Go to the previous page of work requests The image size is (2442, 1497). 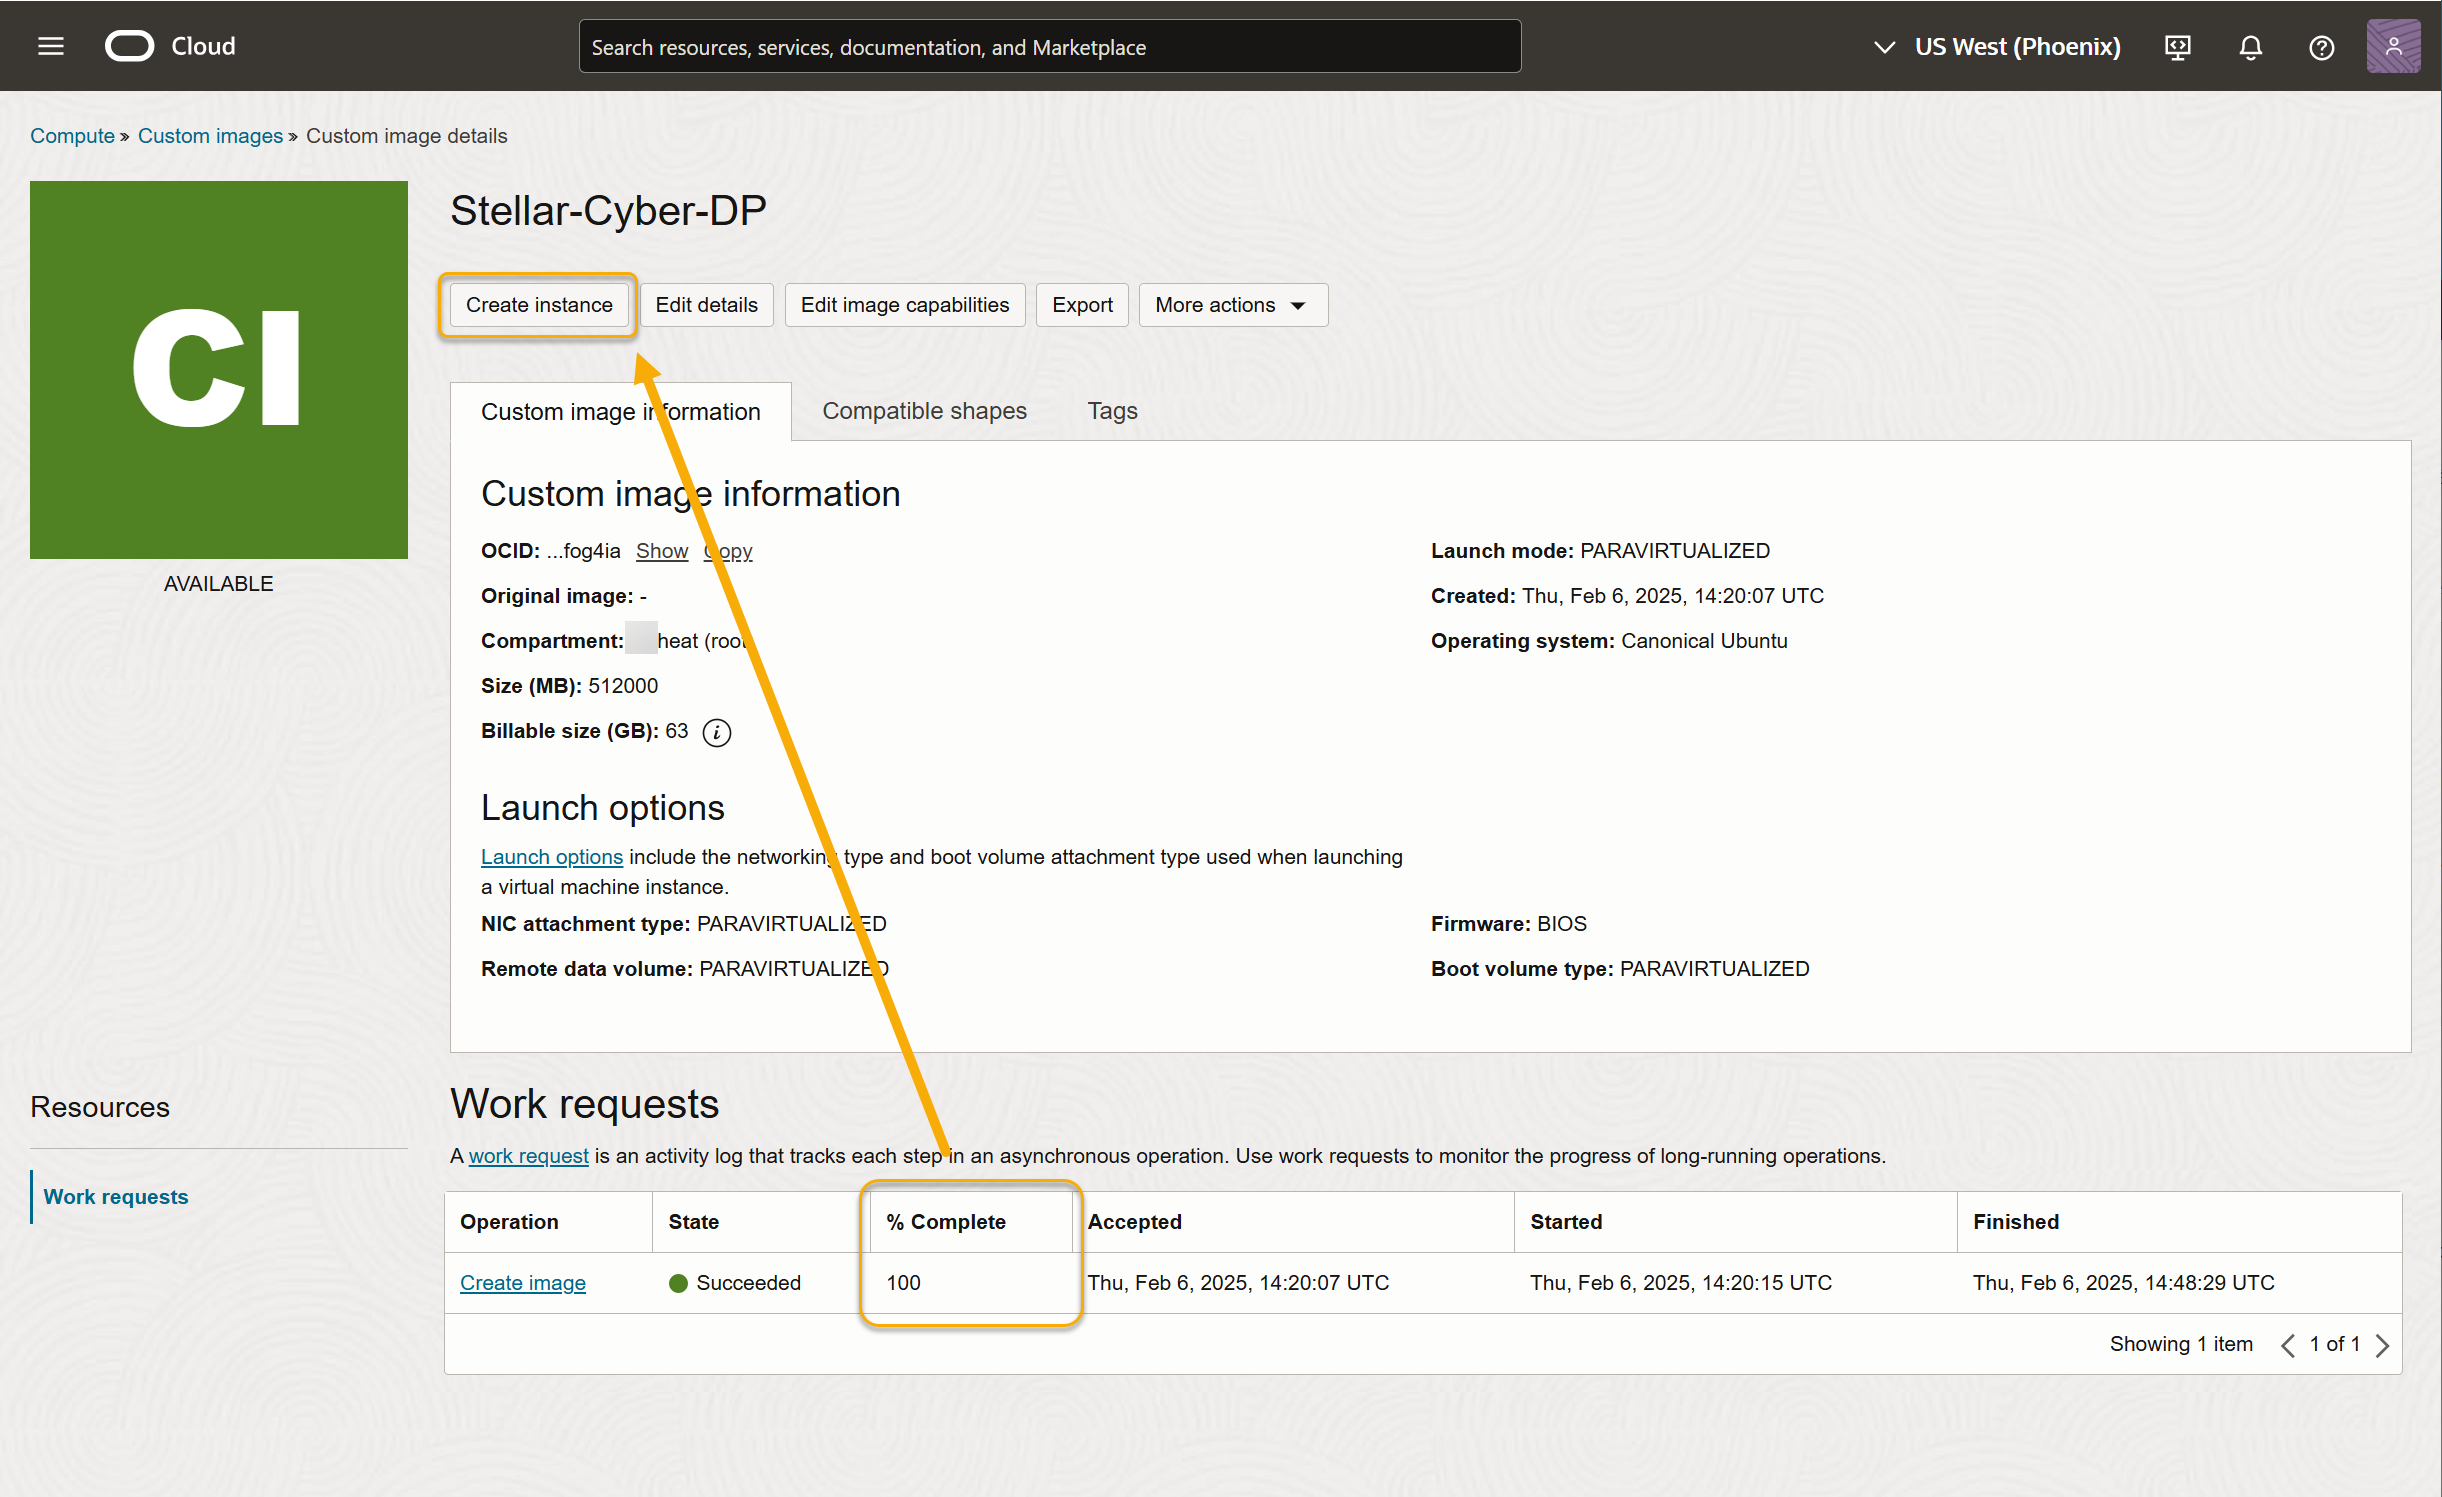click(2288, 1345)
